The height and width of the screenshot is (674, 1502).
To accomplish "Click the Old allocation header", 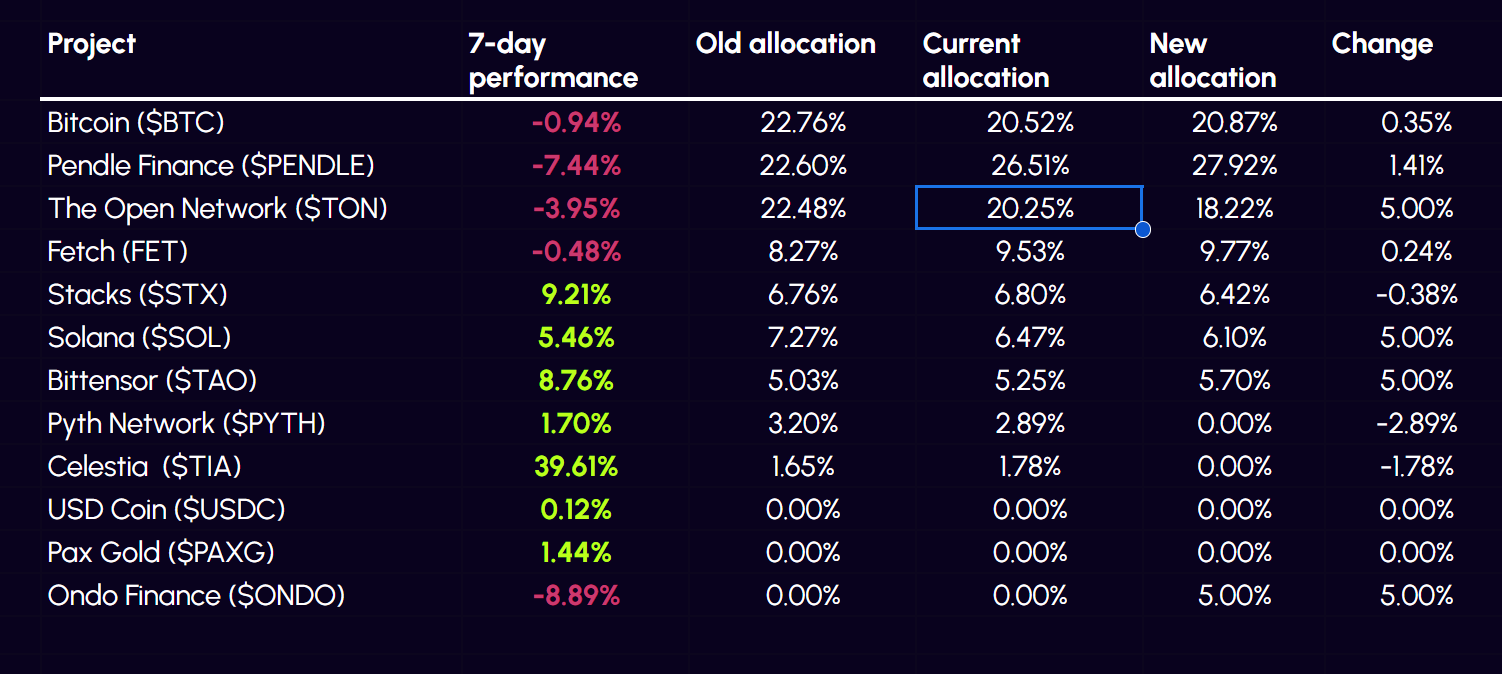I will (x=785, y=44).
